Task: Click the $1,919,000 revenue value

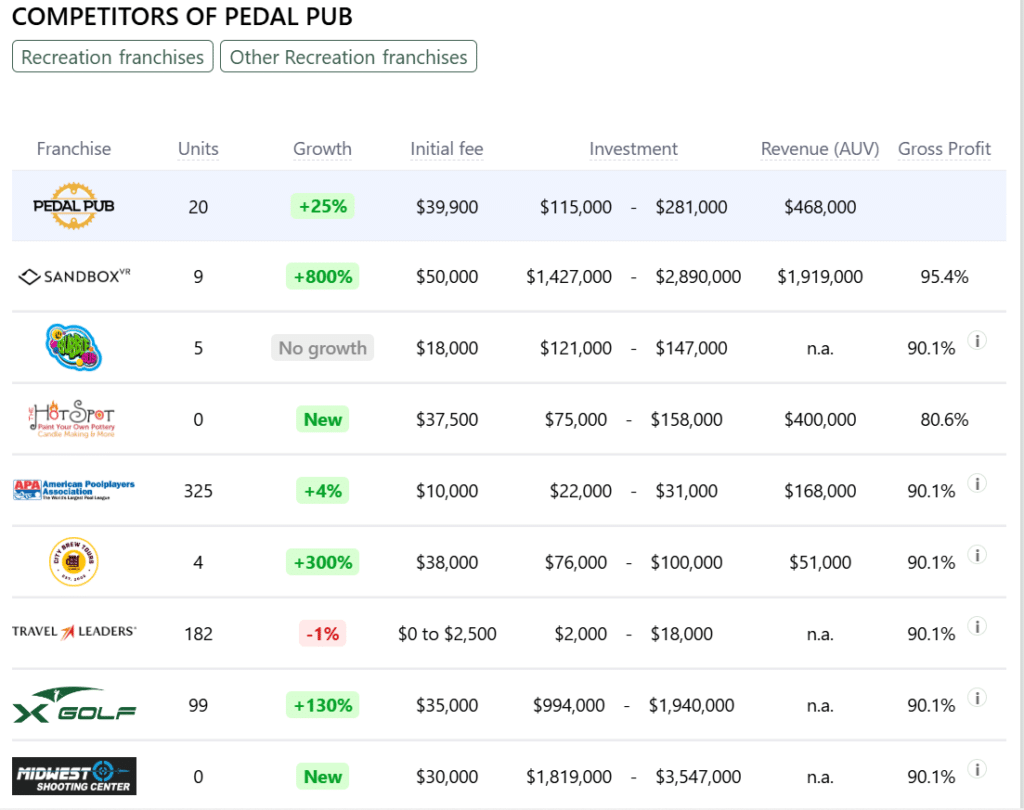Action: pyautogui.click(x=820, y=277)
